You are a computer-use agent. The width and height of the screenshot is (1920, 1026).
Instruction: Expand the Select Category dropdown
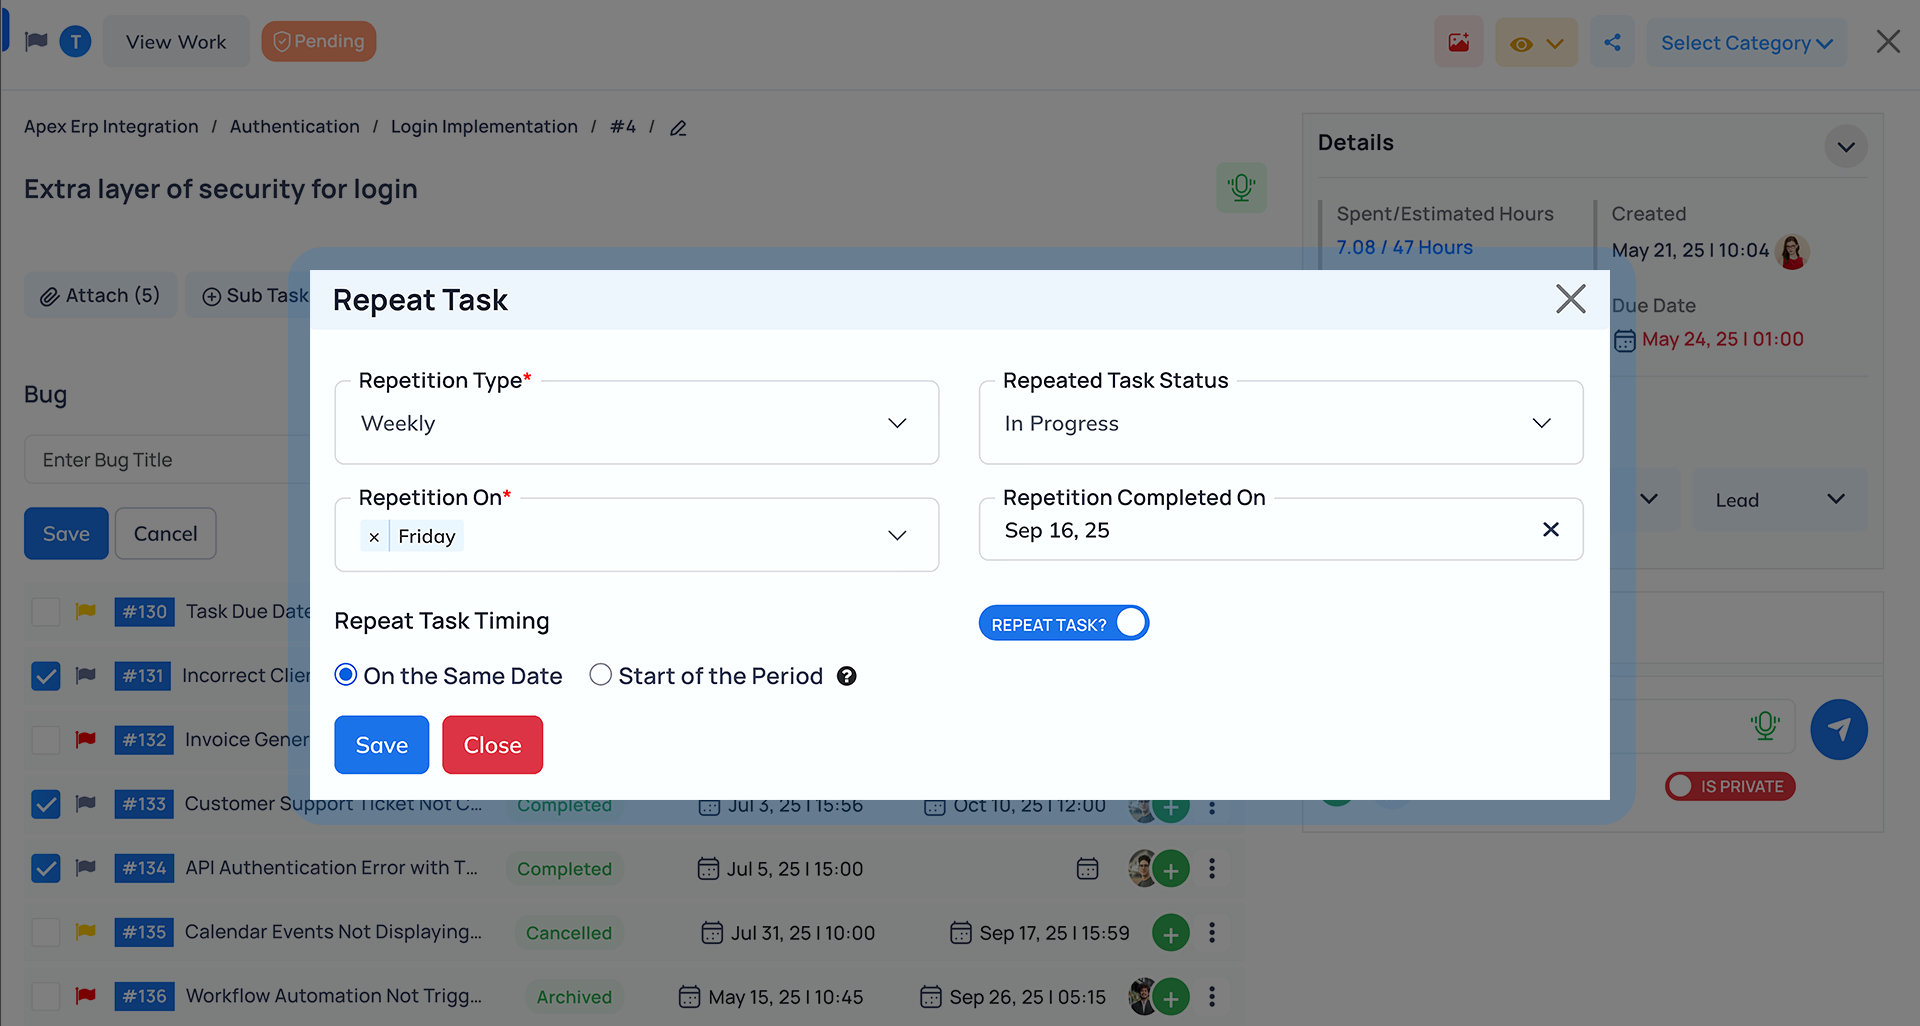[1745, 43]
